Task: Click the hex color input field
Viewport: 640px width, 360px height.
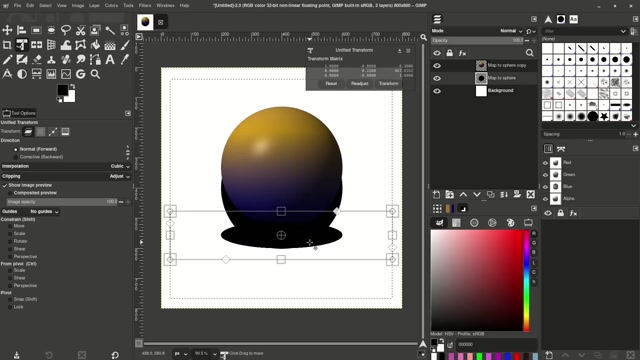Action: point(496,344)
